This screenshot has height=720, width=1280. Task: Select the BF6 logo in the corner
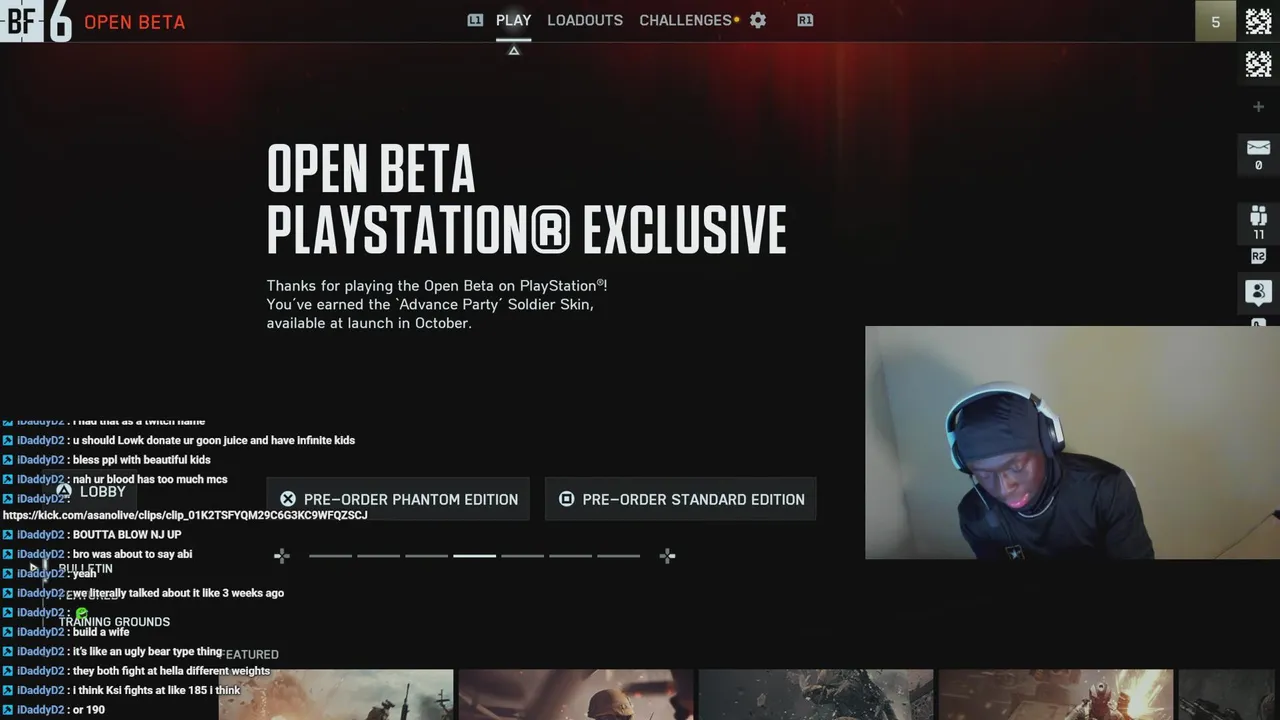coord(37,21)
